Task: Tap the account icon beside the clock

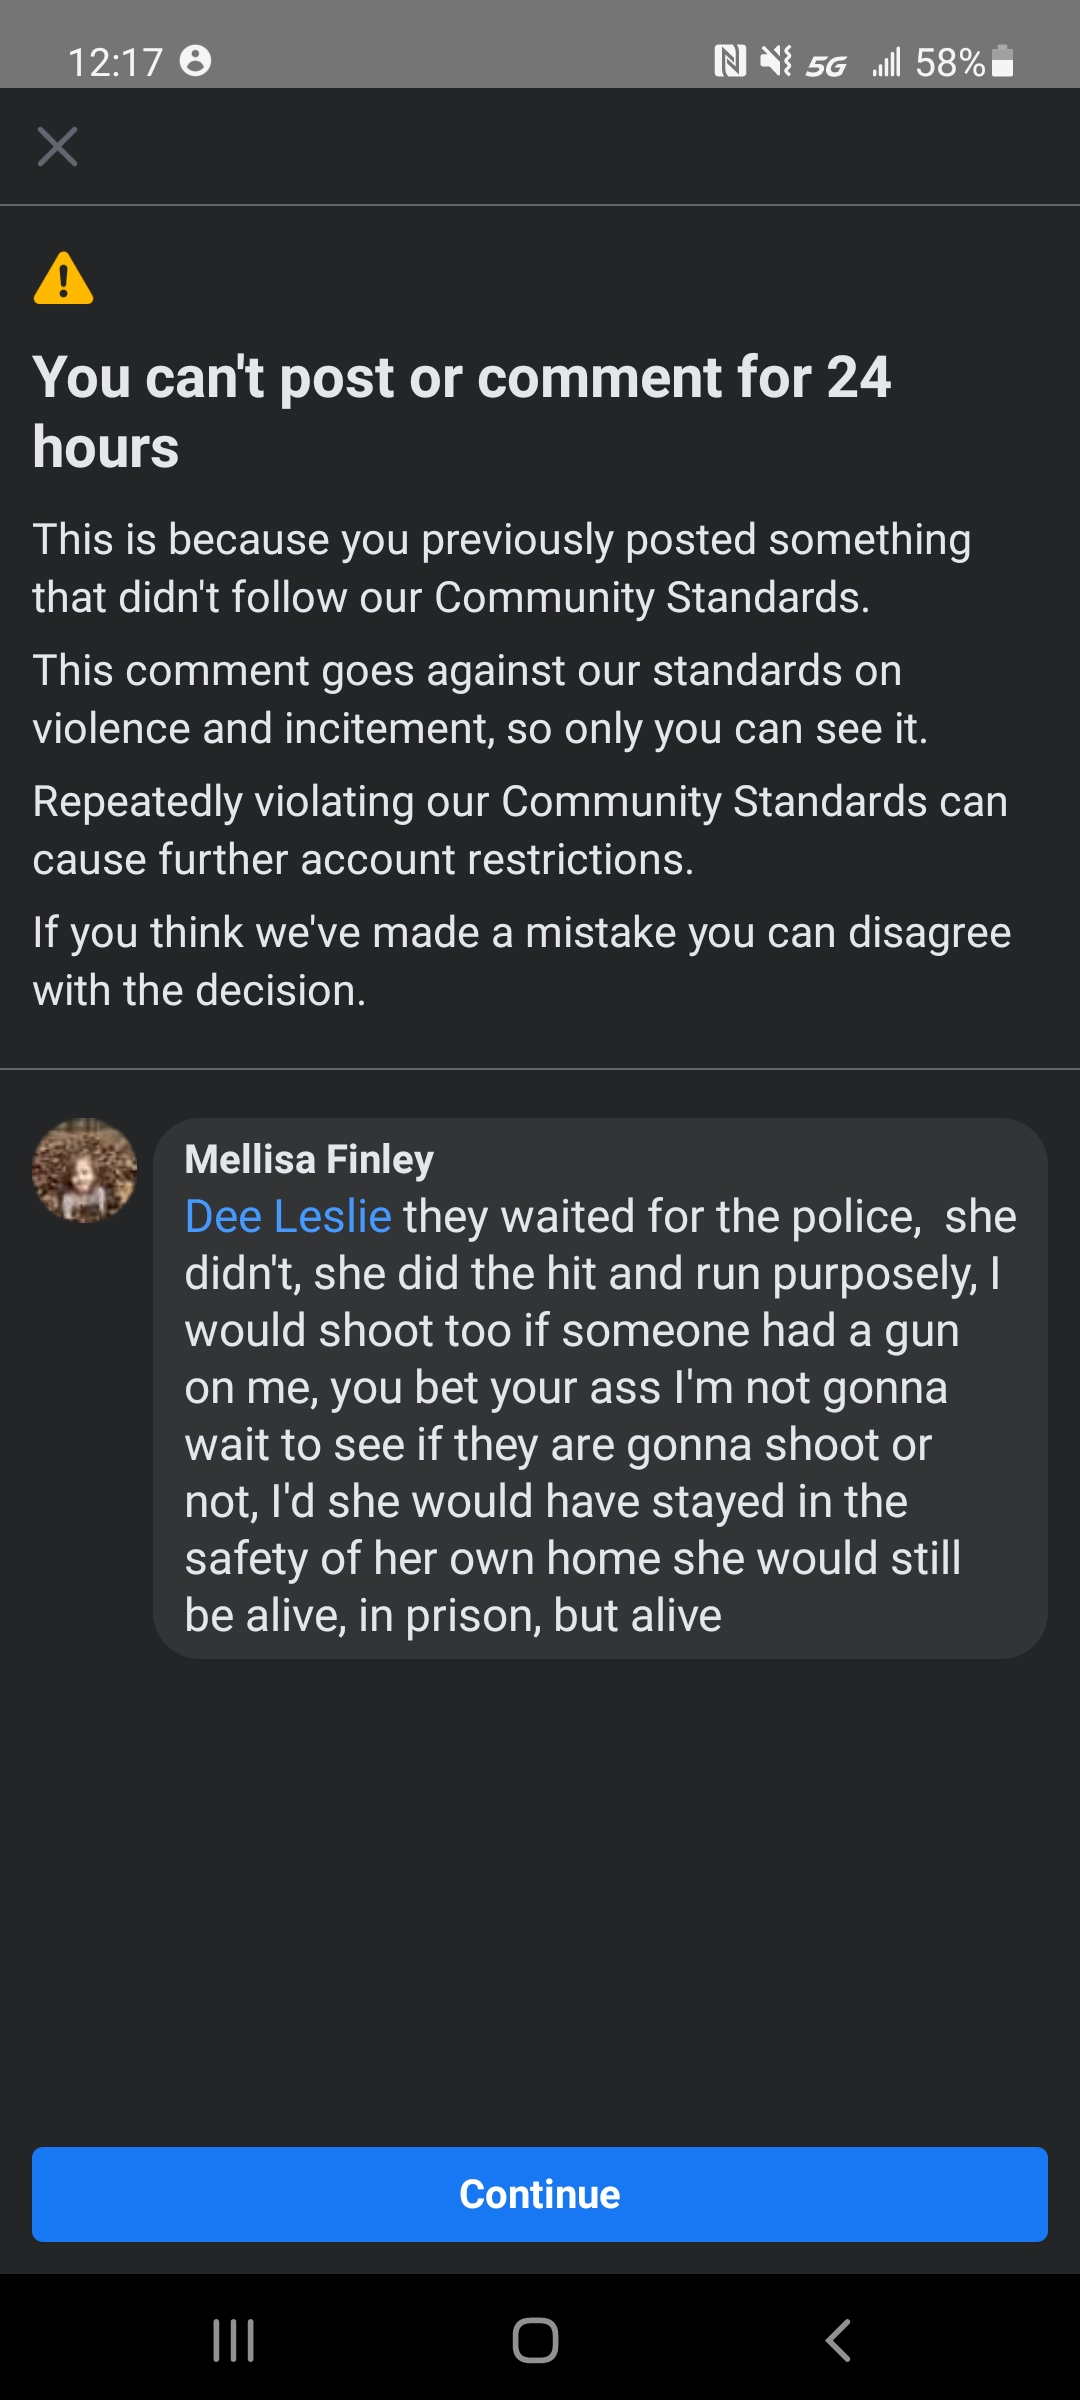Action: [195, 61]
